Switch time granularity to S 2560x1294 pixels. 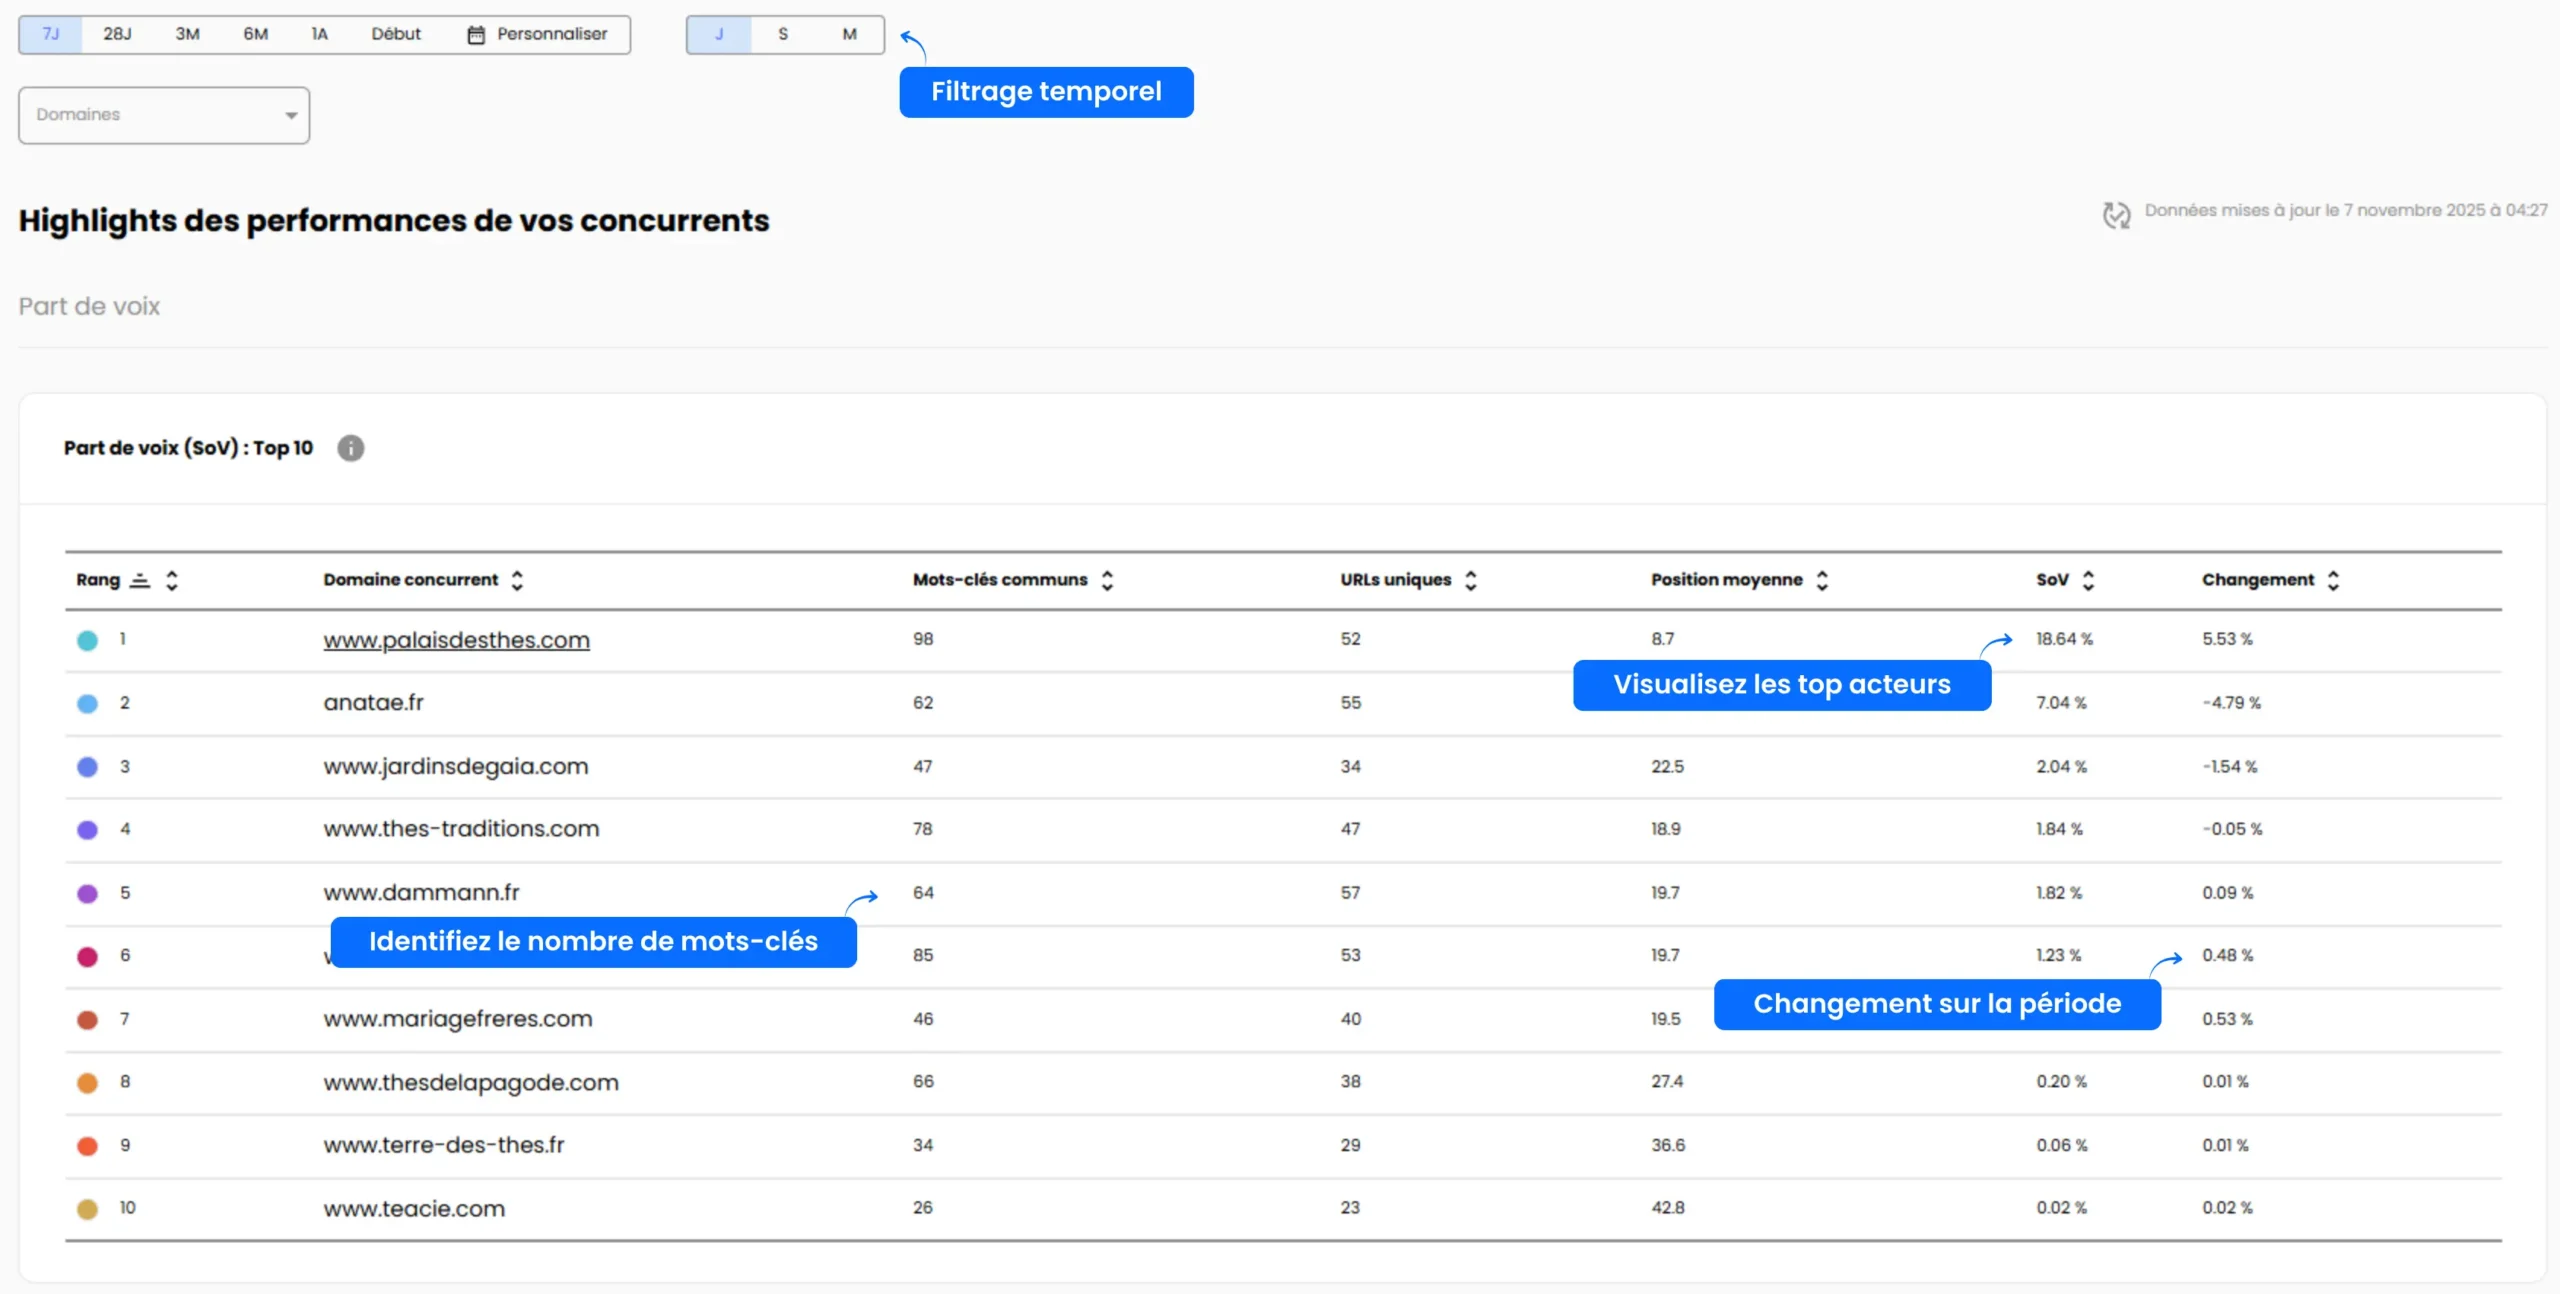(784, 34)
